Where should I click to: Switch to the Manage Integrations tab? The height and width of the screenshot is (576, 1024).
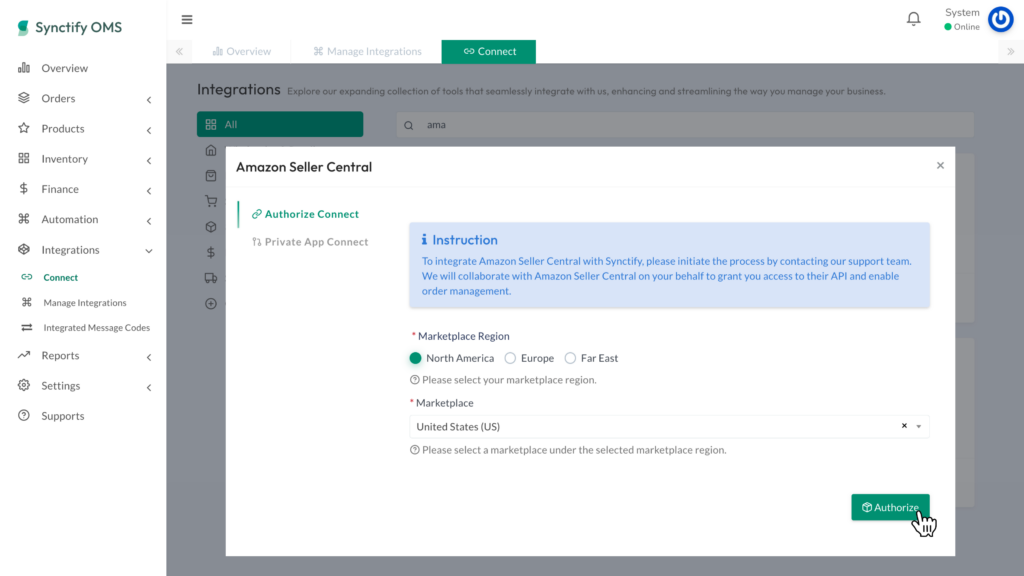coord(367,52)
